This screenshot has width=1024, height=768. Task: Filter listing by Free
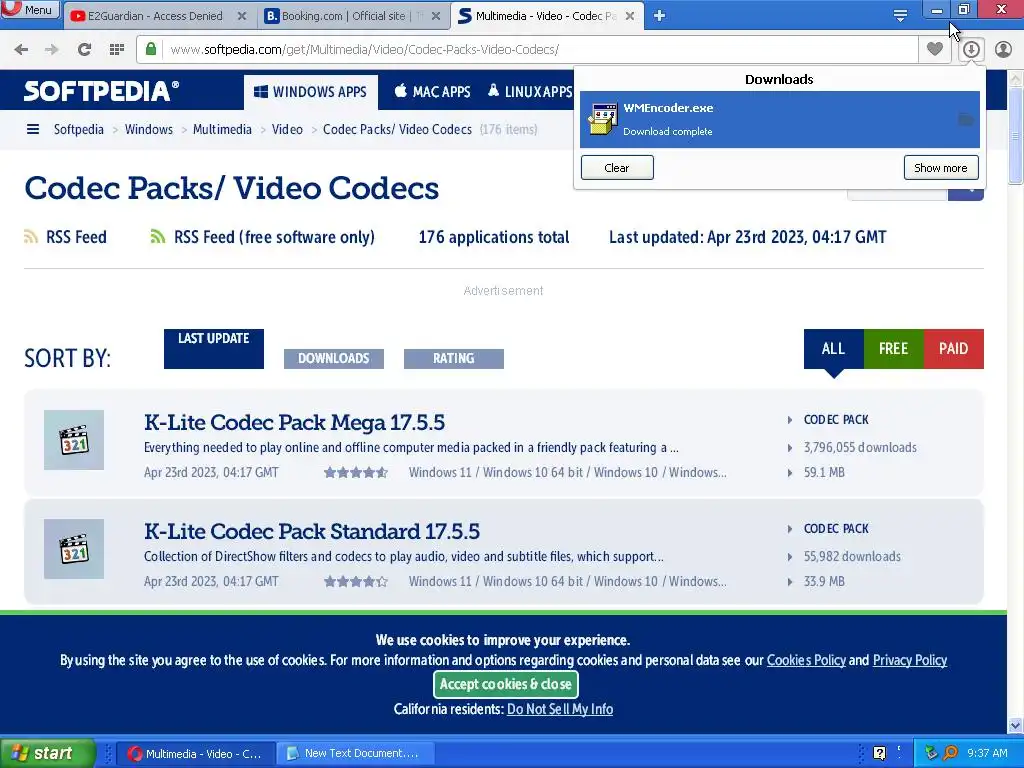pyautogui.click(x=893, y=349)
